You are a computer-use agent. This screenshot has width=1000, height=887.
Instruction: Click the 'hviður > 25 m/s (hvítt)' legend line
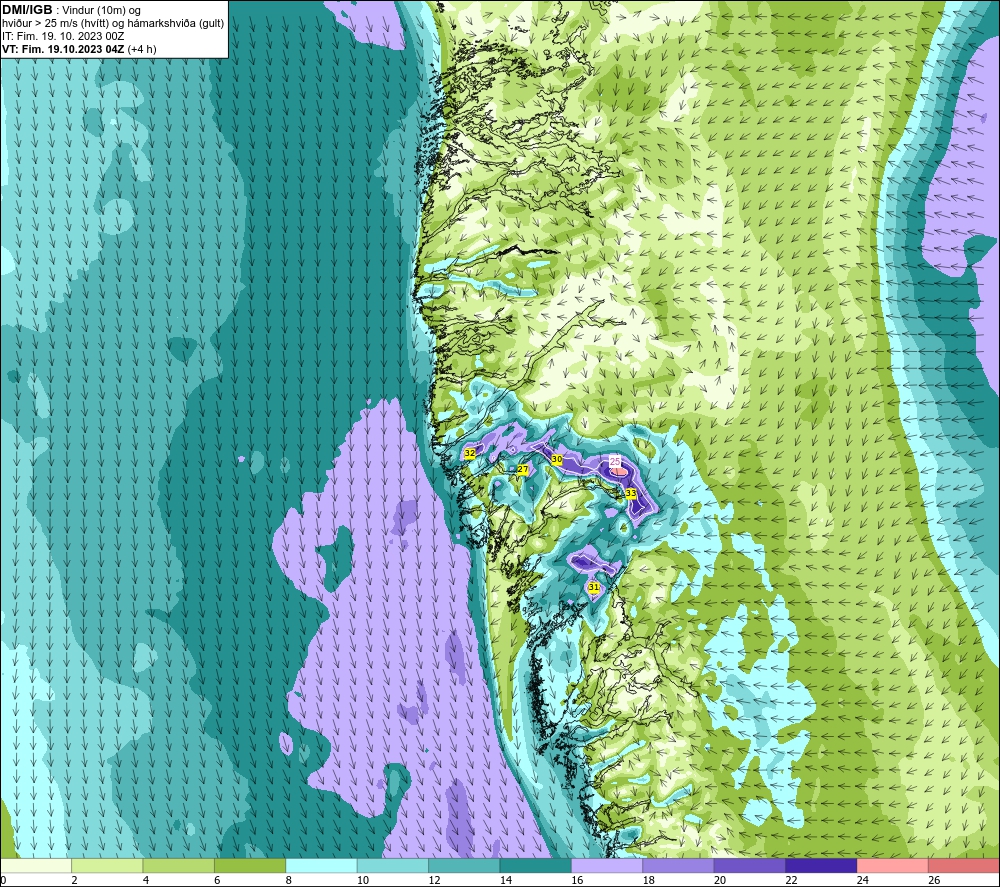tap(59, 23)
